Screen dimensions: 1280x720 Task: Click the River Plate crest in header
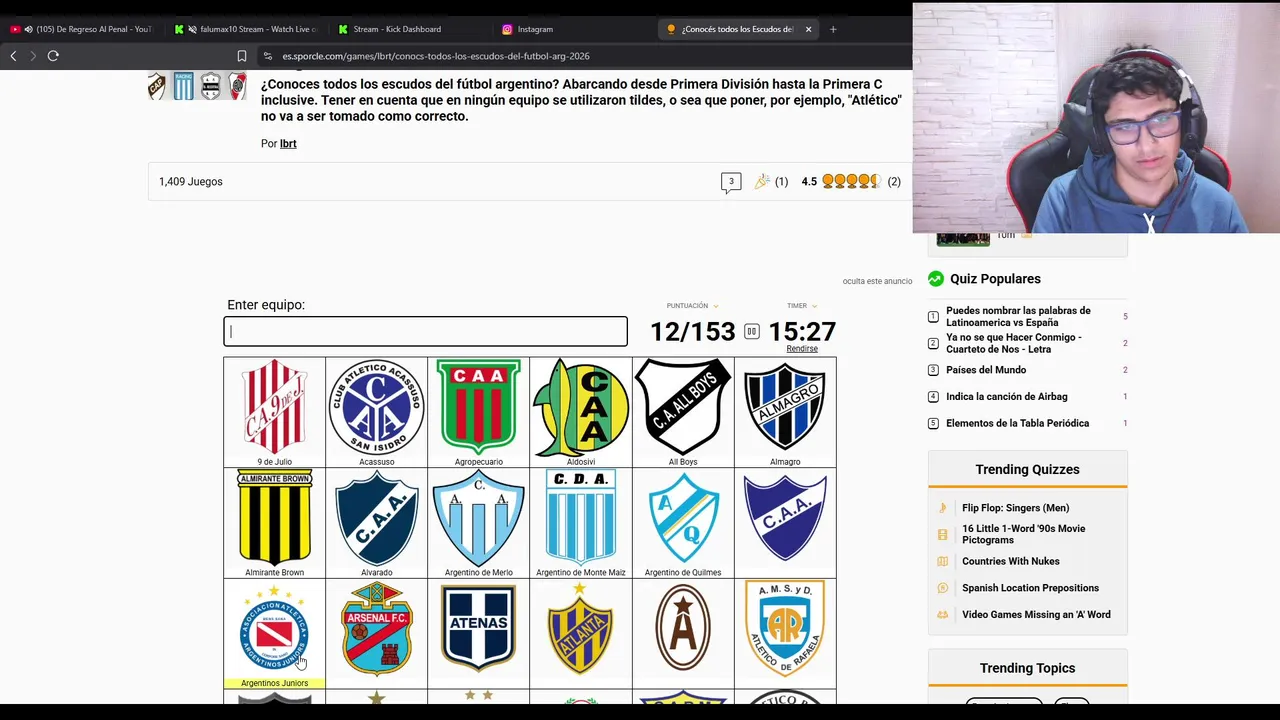pyautogui.click(x=237, y=86)
